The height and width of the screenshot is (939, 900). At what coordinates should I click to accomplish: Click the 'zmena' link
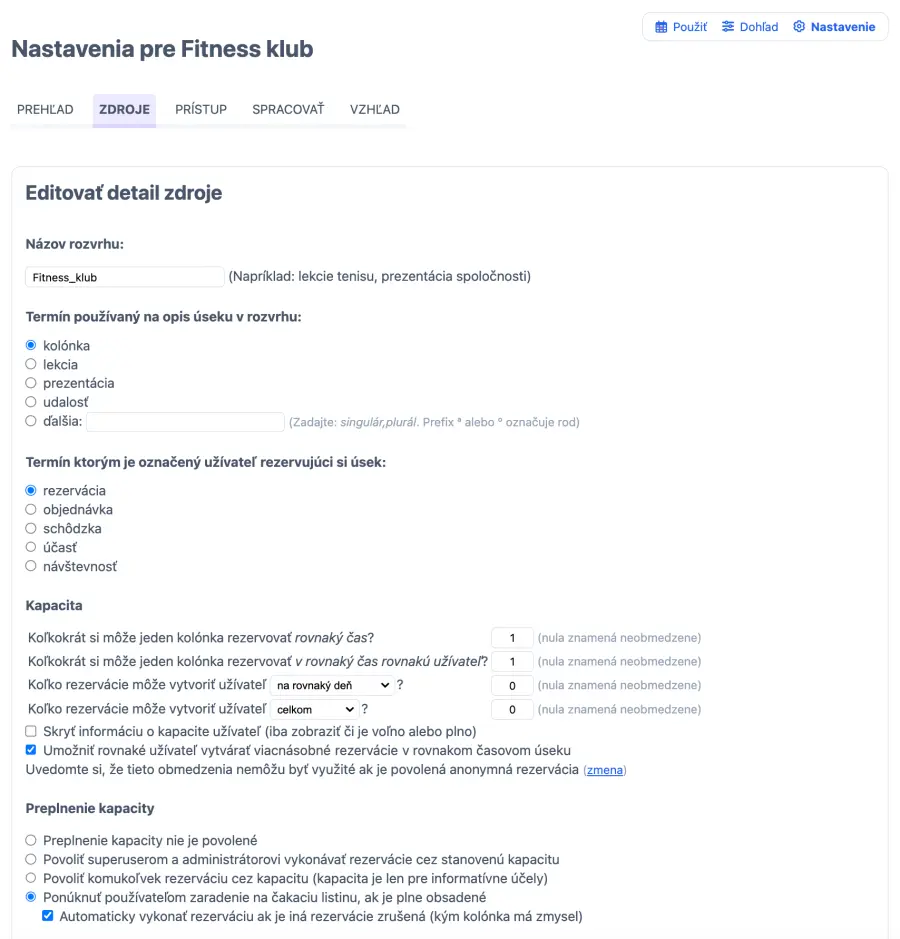(x=604, y=770)
